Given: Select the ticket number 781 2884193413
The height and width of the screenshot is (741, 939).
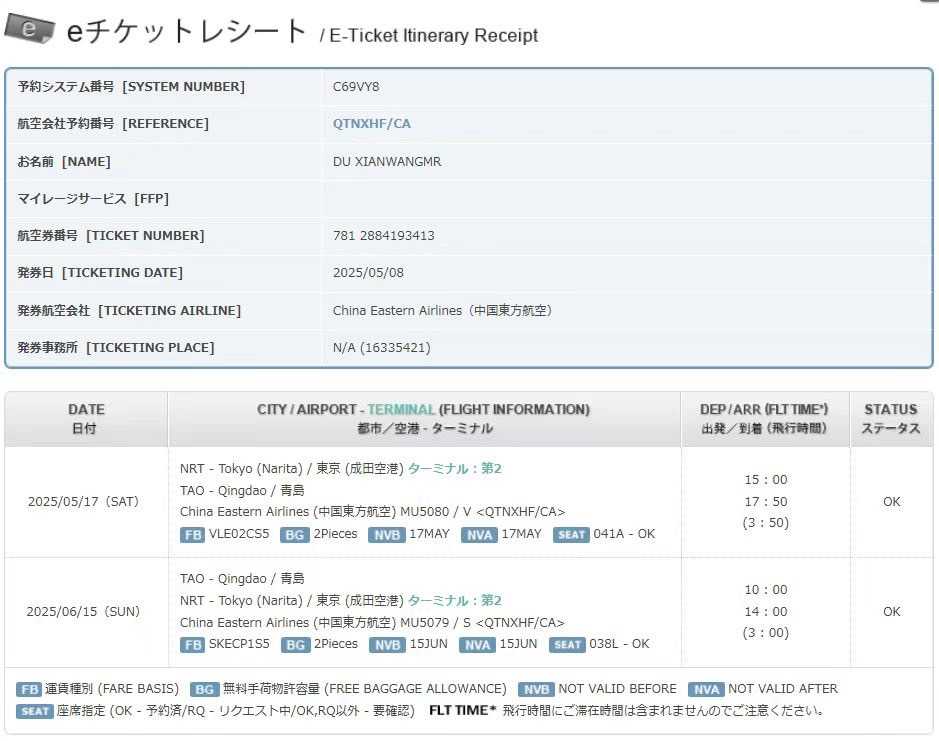Looking at the screenshot, I should (x=383, y=236).
